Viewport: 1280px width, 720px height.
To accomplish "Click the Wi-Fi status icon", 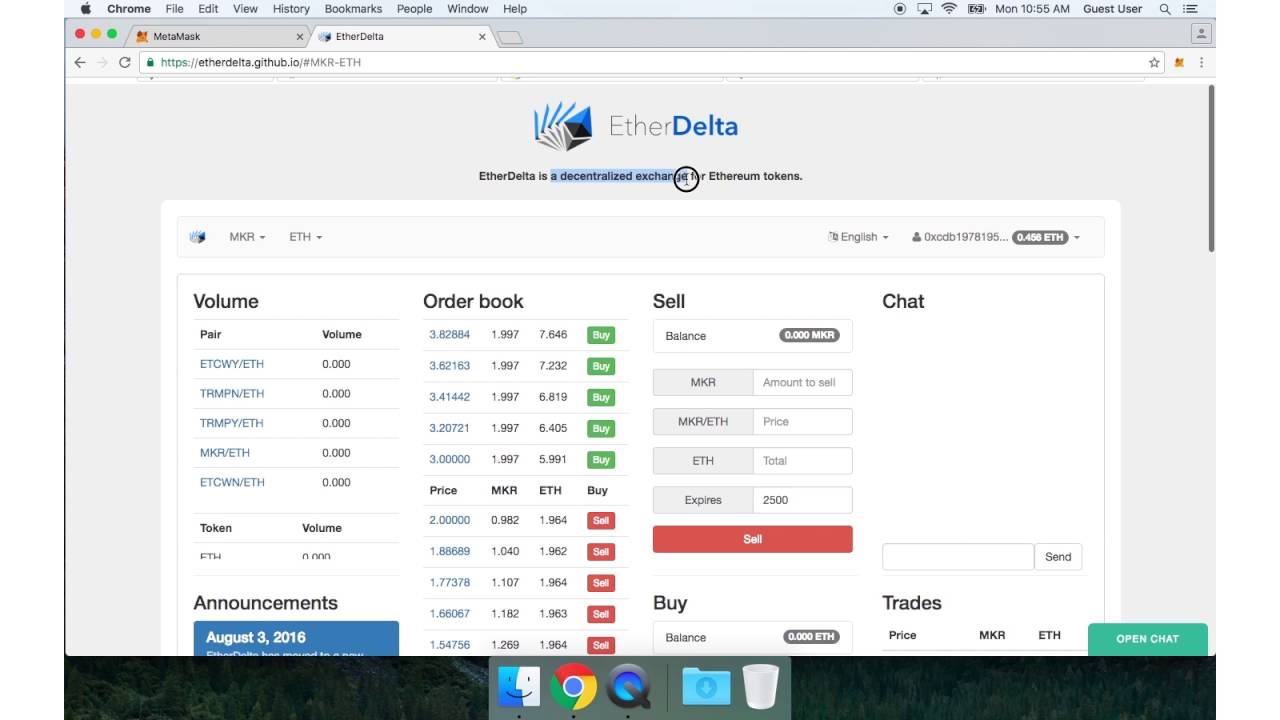I will (x=949, y=9).
